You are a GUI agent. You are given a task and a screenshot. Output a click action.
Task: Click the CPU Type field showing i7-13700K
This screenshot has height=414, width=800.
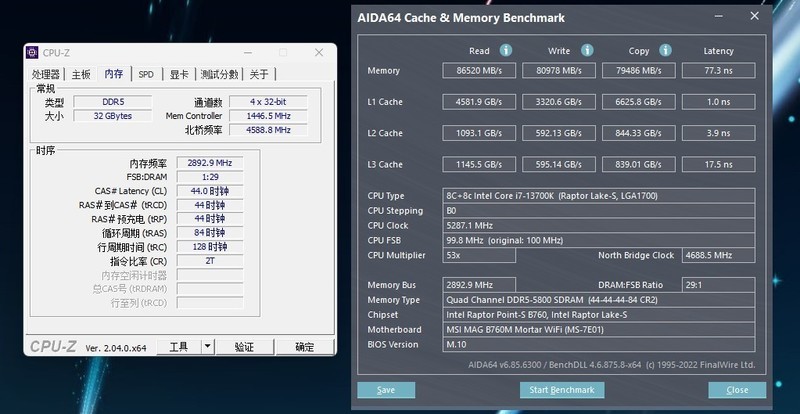598,196
